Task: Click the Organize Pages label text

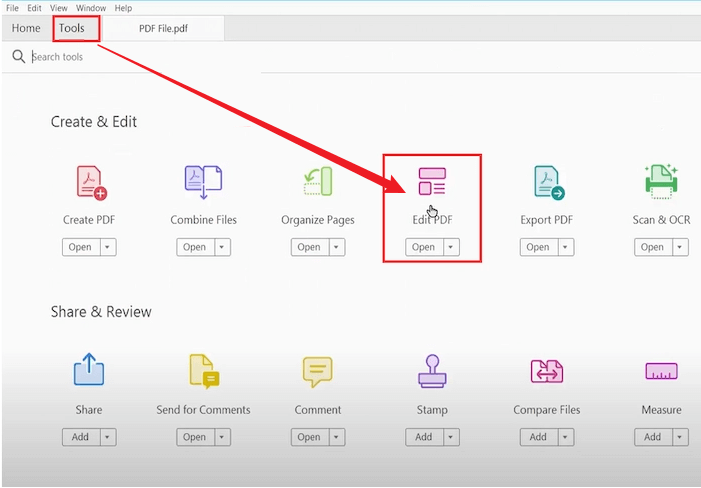Action: [x=318, y=220]
